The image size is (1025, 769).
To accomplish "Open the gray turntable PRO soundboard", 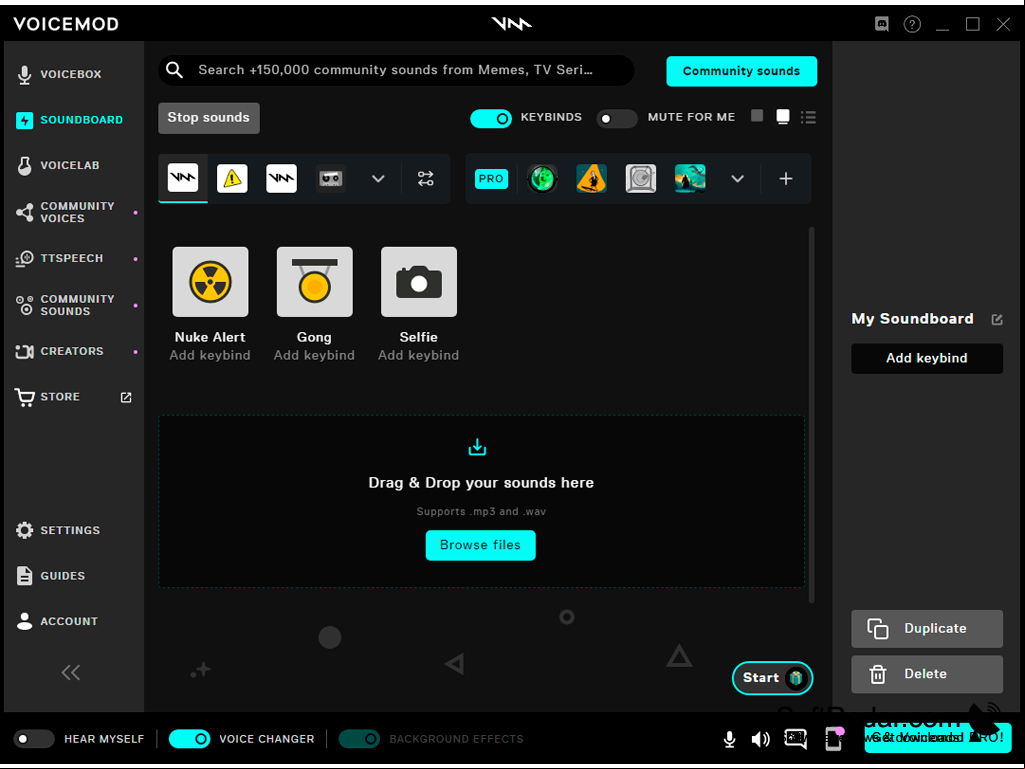I will [641, 178].
